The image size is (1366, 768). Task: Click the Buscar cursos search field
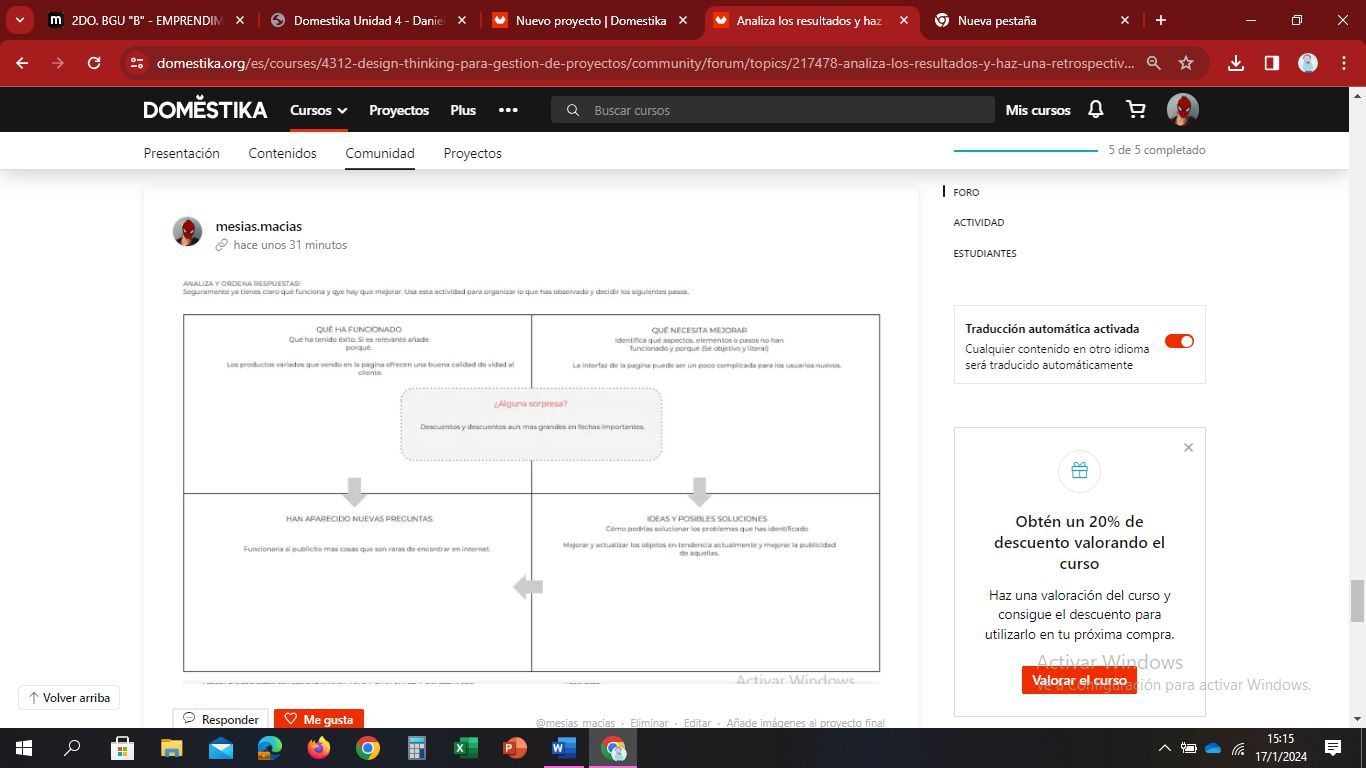coord(780,110)
